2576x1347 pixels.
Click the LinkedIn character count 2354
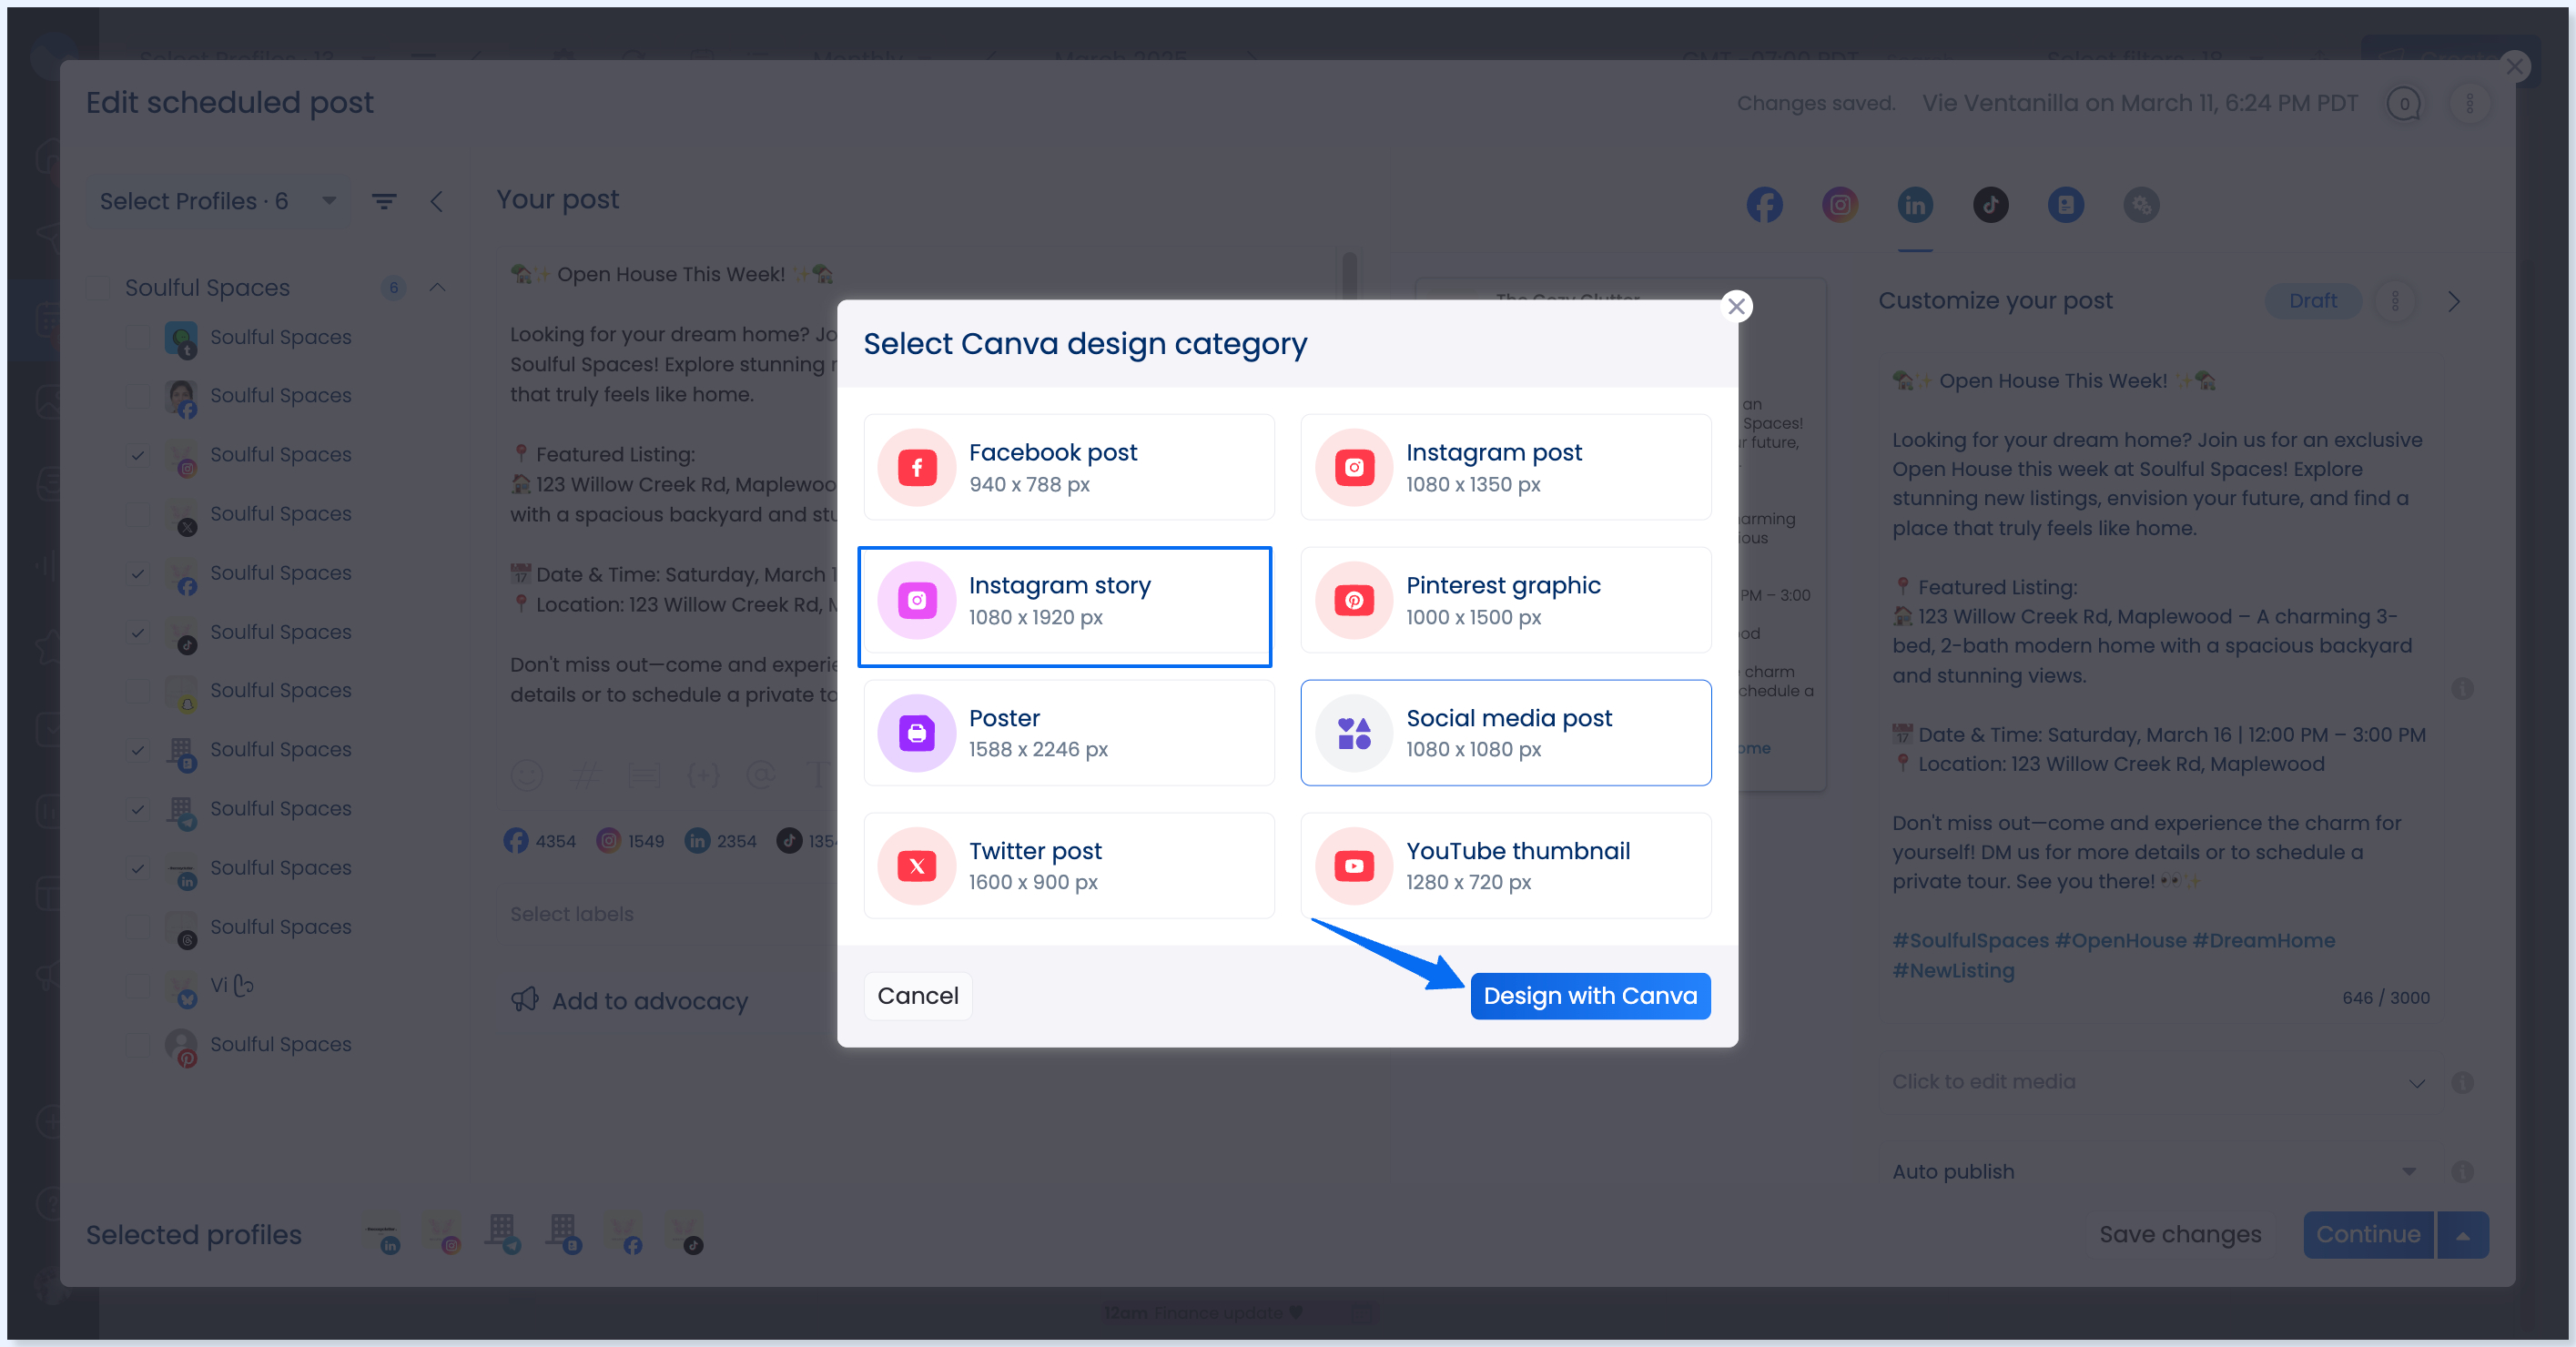(x=721, y=841)
